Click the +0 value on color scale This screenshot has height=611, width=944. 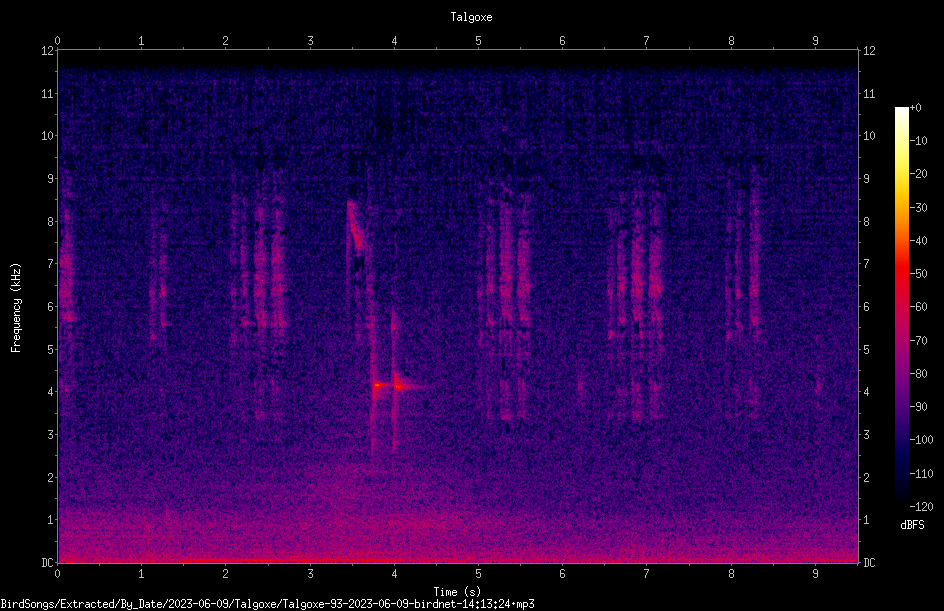tap(916, 108)
